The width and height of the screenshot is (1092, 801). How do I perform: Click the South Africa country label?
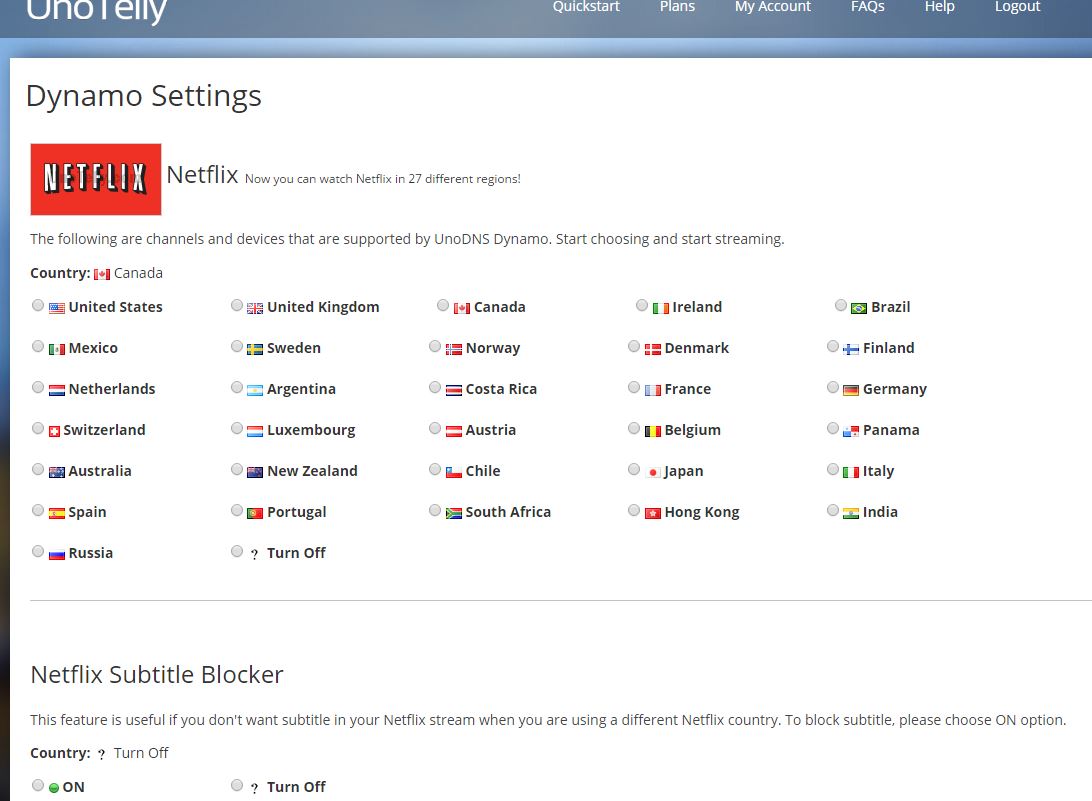pos(508,512)
